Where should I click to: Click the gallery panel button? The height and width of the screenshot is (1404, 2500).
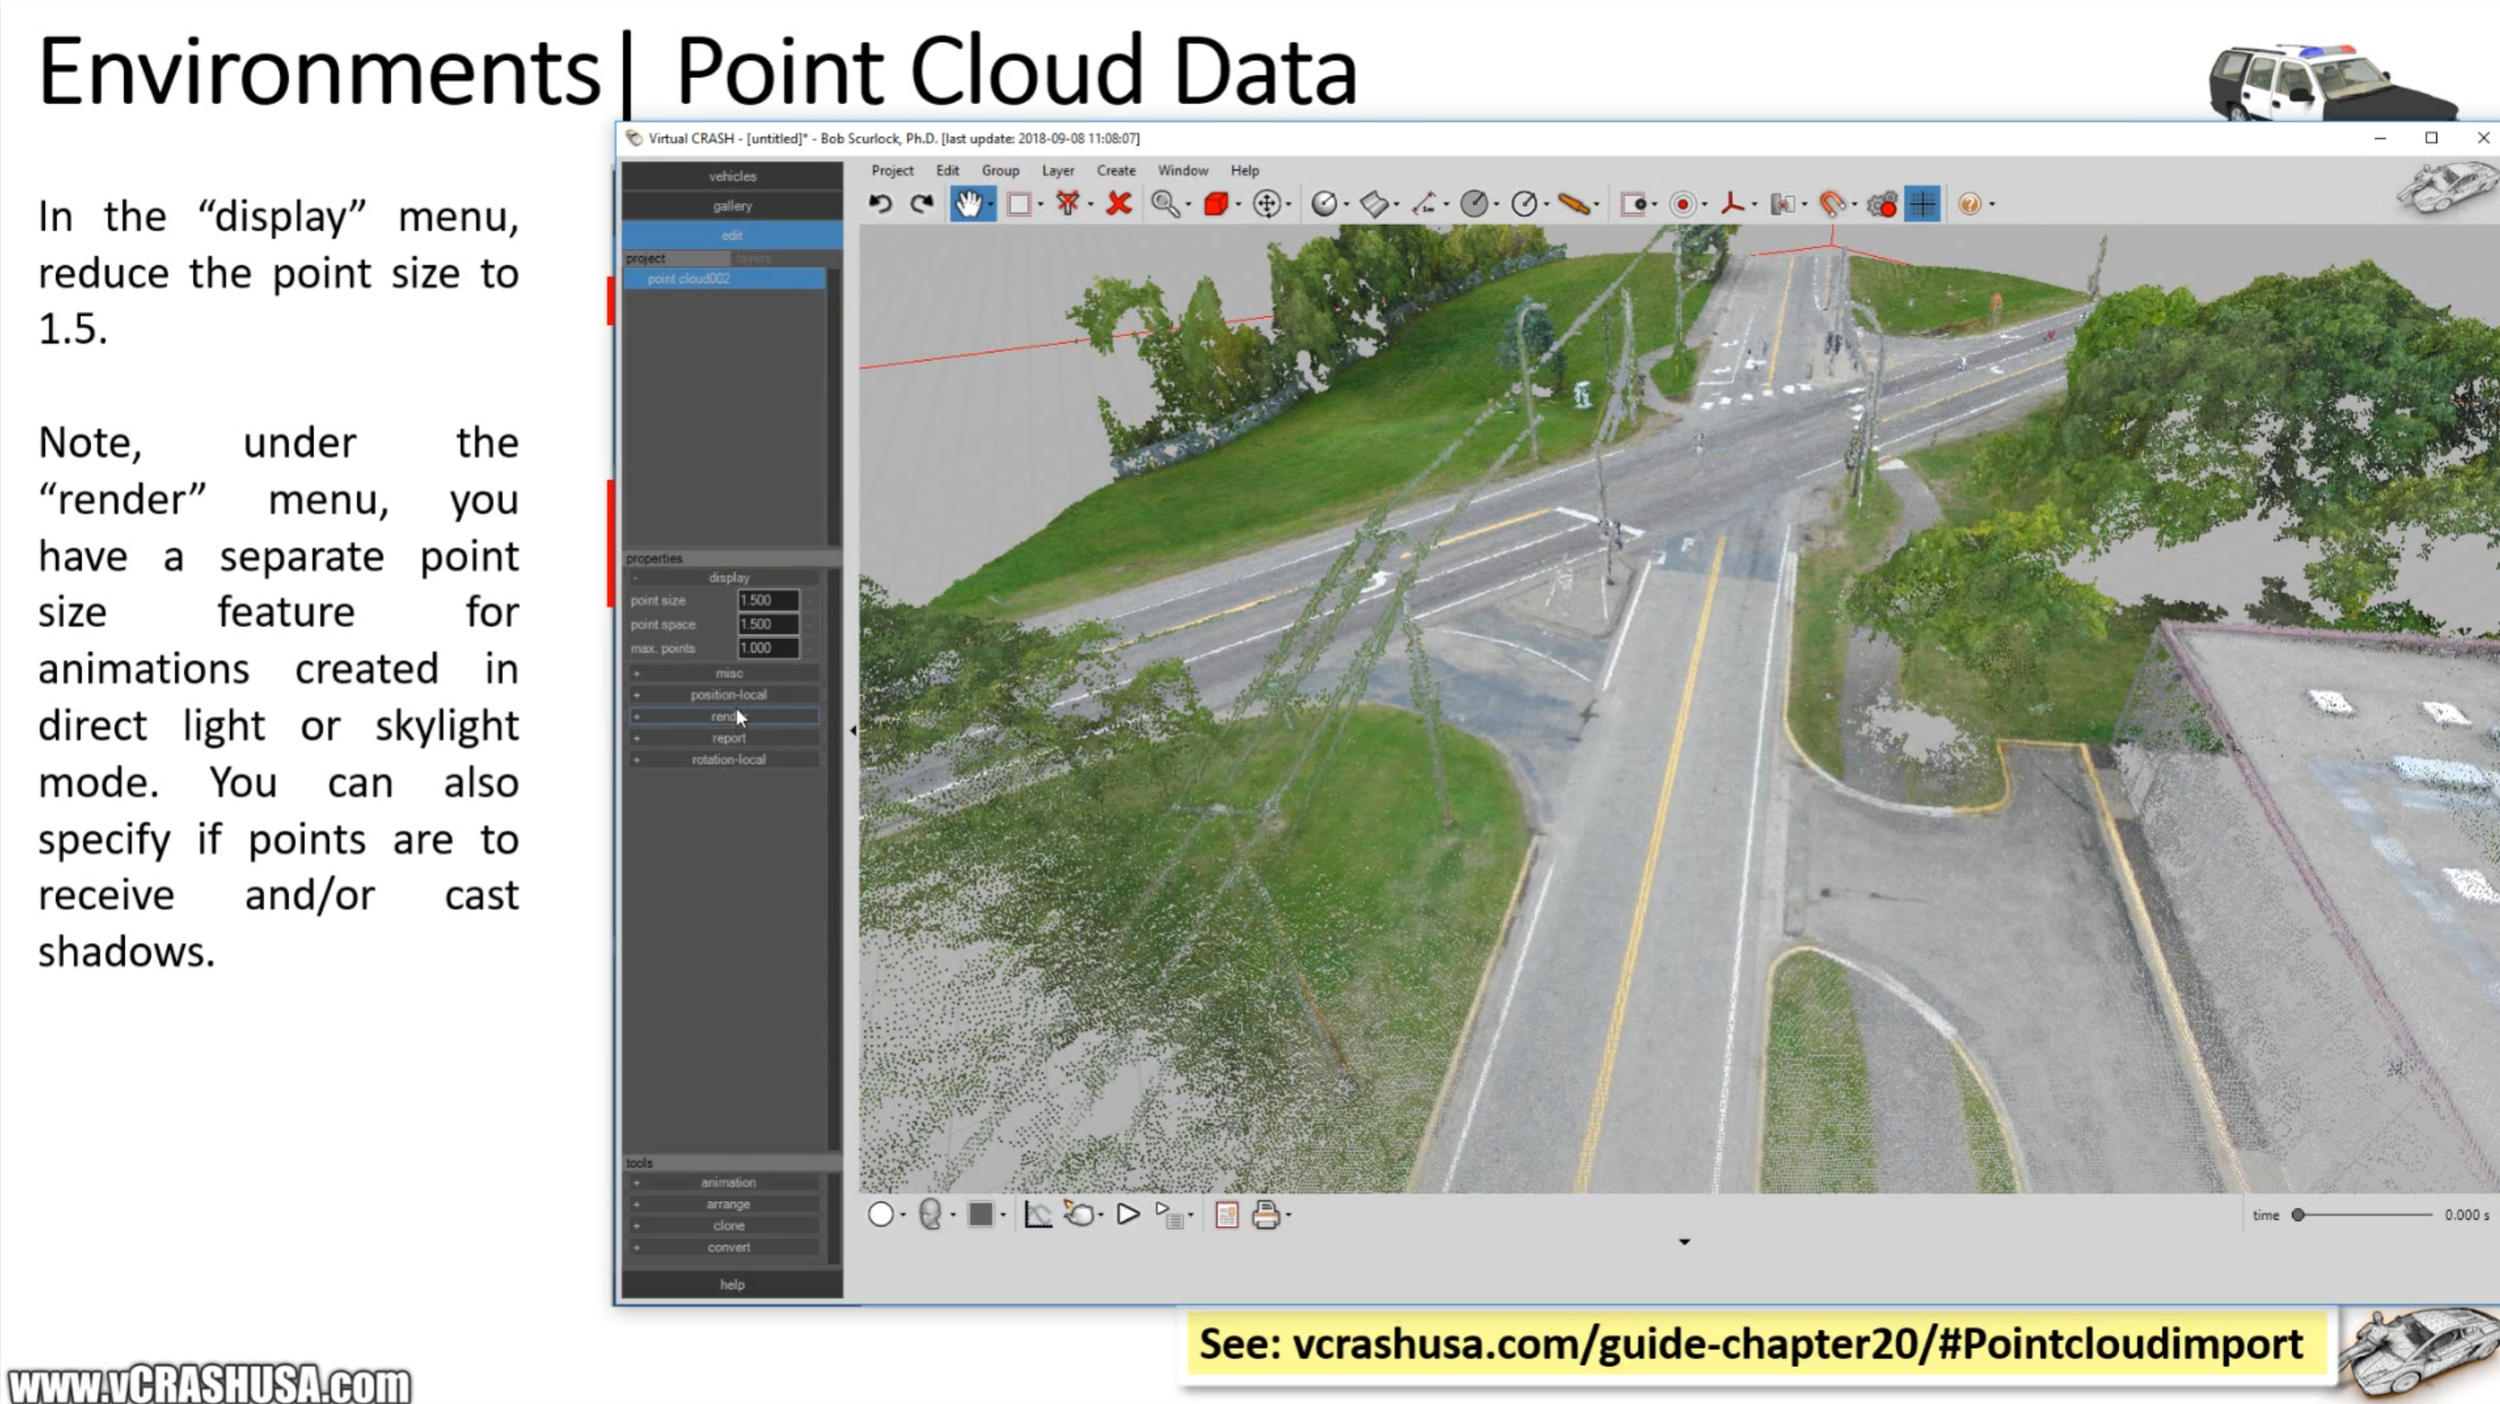(732, 206)
